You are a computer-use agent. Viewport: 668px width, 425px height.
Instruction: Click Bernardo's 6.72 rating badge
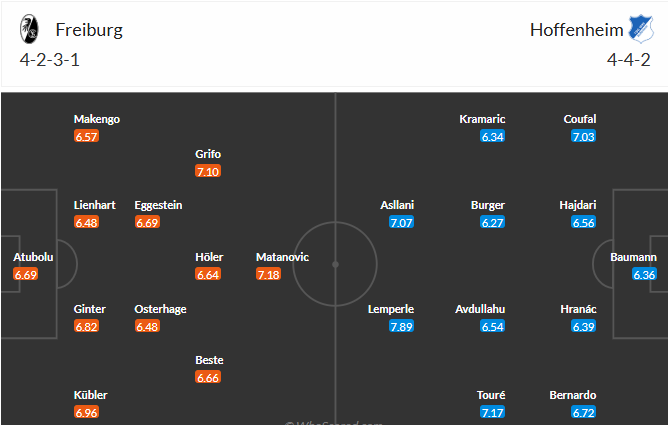coord(584,412)
